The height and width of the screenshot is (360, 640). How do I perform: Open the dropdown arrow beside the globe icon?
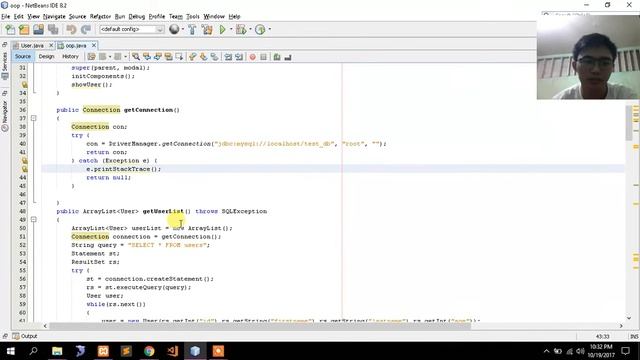point(182,29)
